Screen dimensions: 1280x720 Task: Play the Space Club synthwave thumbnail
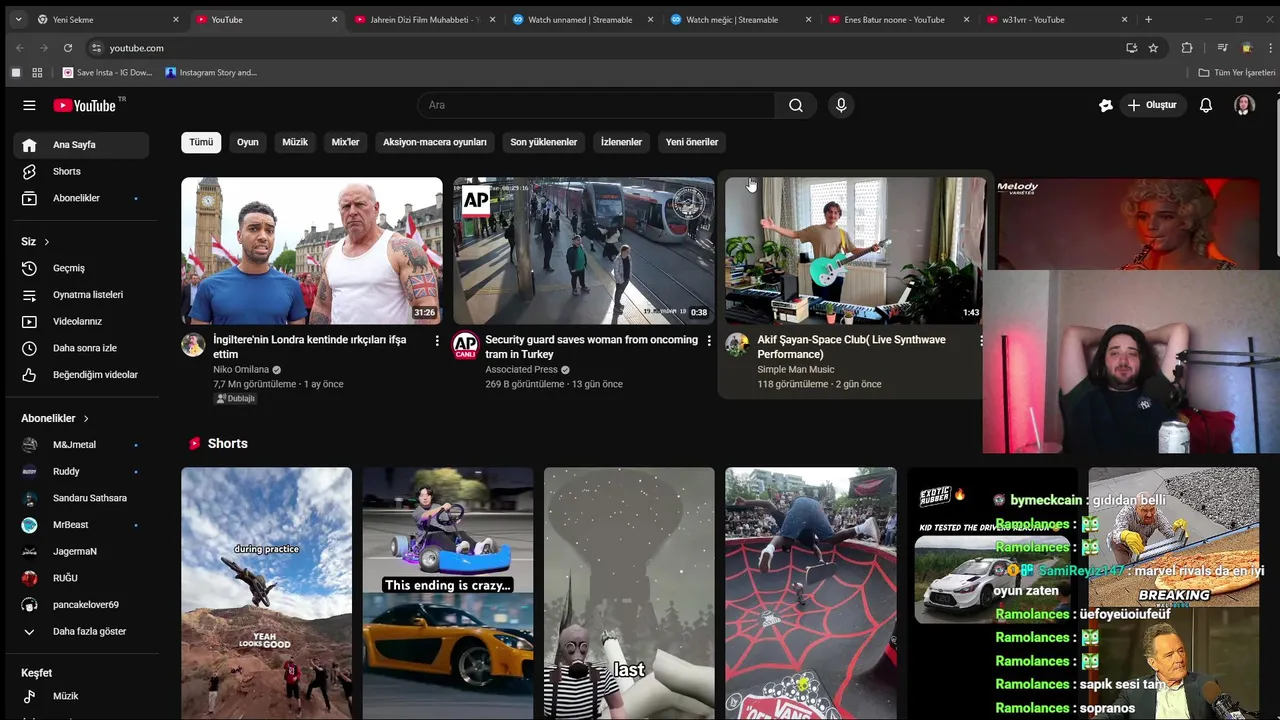click(855, 251)
